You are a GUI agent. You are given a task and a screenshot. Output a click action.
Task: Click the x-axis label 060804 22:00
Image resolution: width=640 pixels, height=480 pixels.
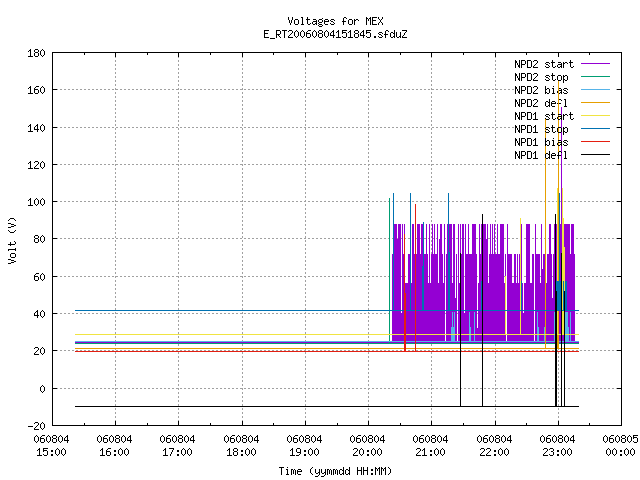pos(494,446)
